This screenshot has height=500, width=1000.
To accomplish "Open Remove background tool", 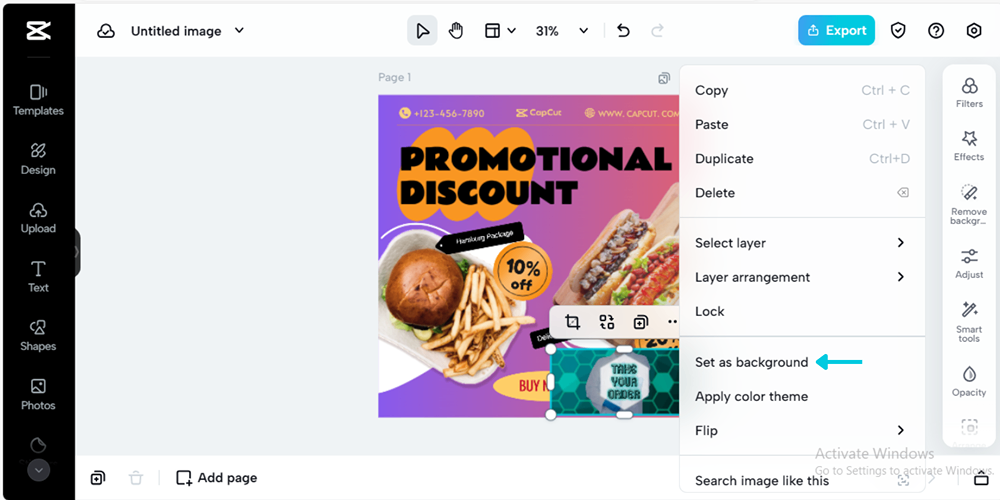I will click(969, 205).
